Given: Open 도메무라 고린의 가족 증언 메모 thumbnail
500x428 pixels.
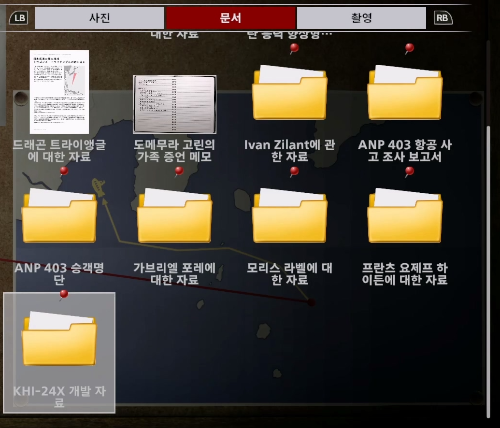Looking at the screenshot, I should (x=175, y=104).
